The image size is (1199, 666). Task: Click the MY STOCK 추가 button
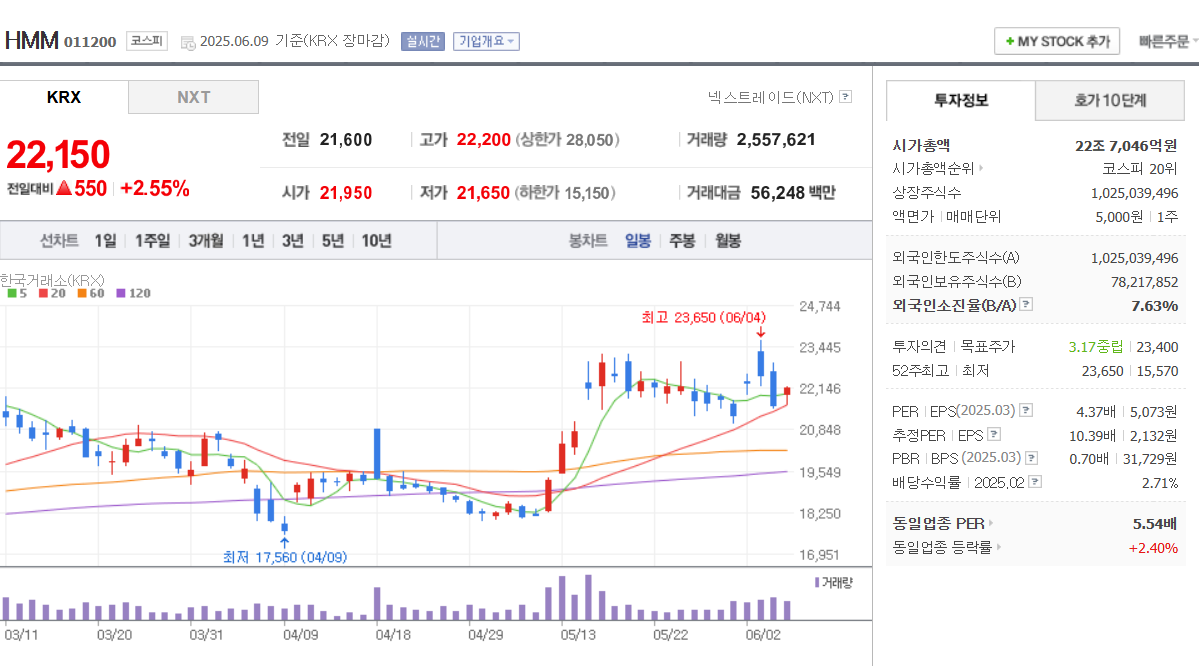coord(1057,41)
